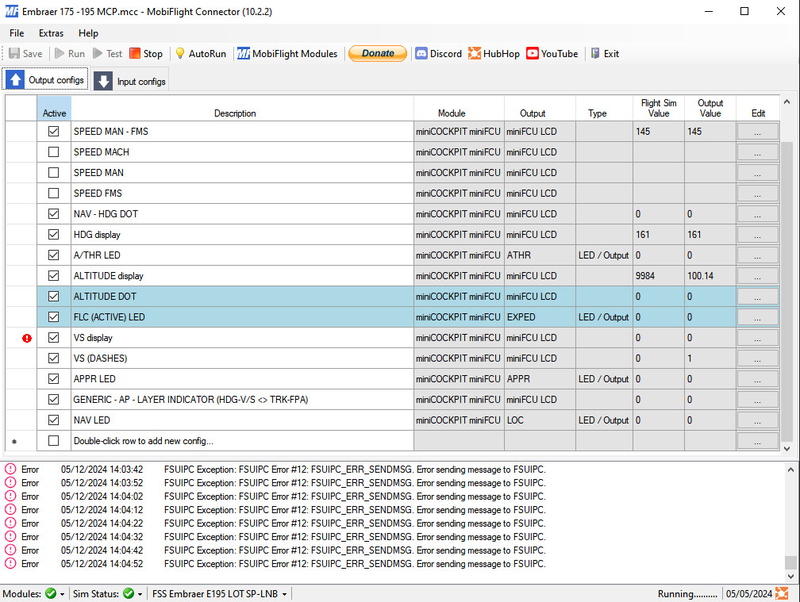Image resolution: width=800 pixels, height=602 pixels.
Task: Expand the Modules status dropdown
Action: tap(62, 594)
